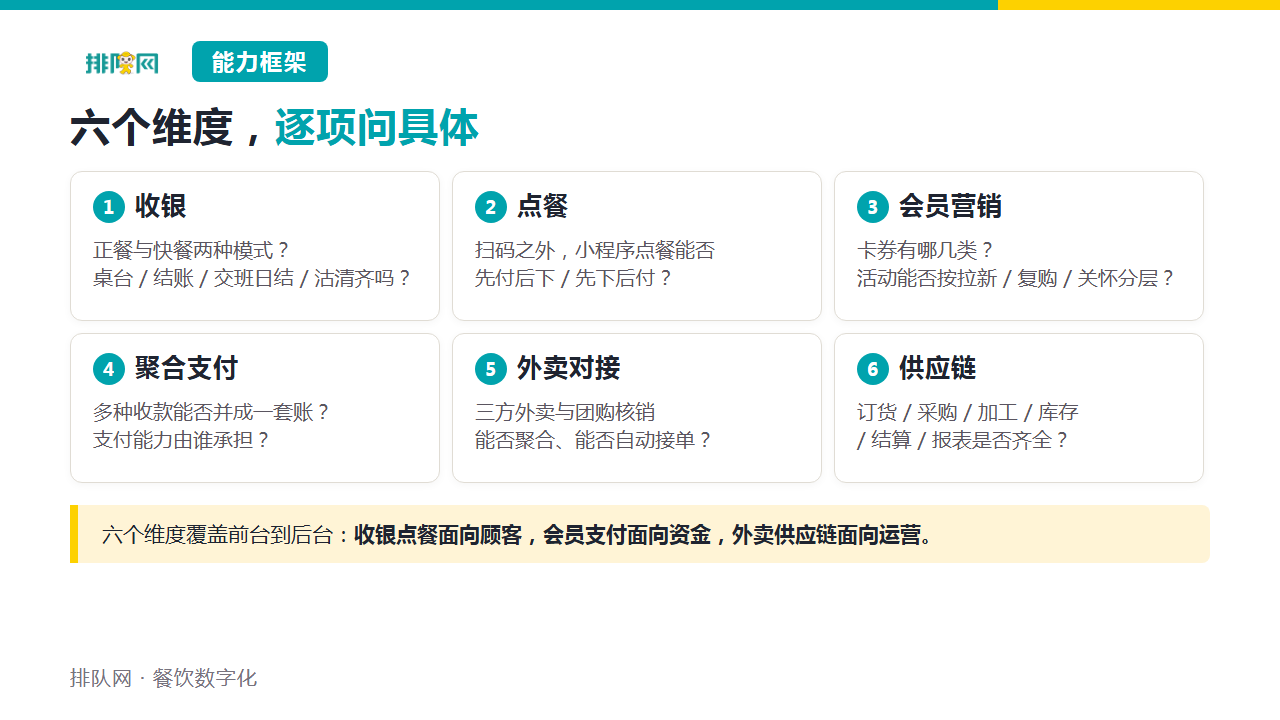Click the number 5 circle badge beside 外卖对接
Image resolution: width=1280 pixels, height=720 pixels.
point(491,369)
